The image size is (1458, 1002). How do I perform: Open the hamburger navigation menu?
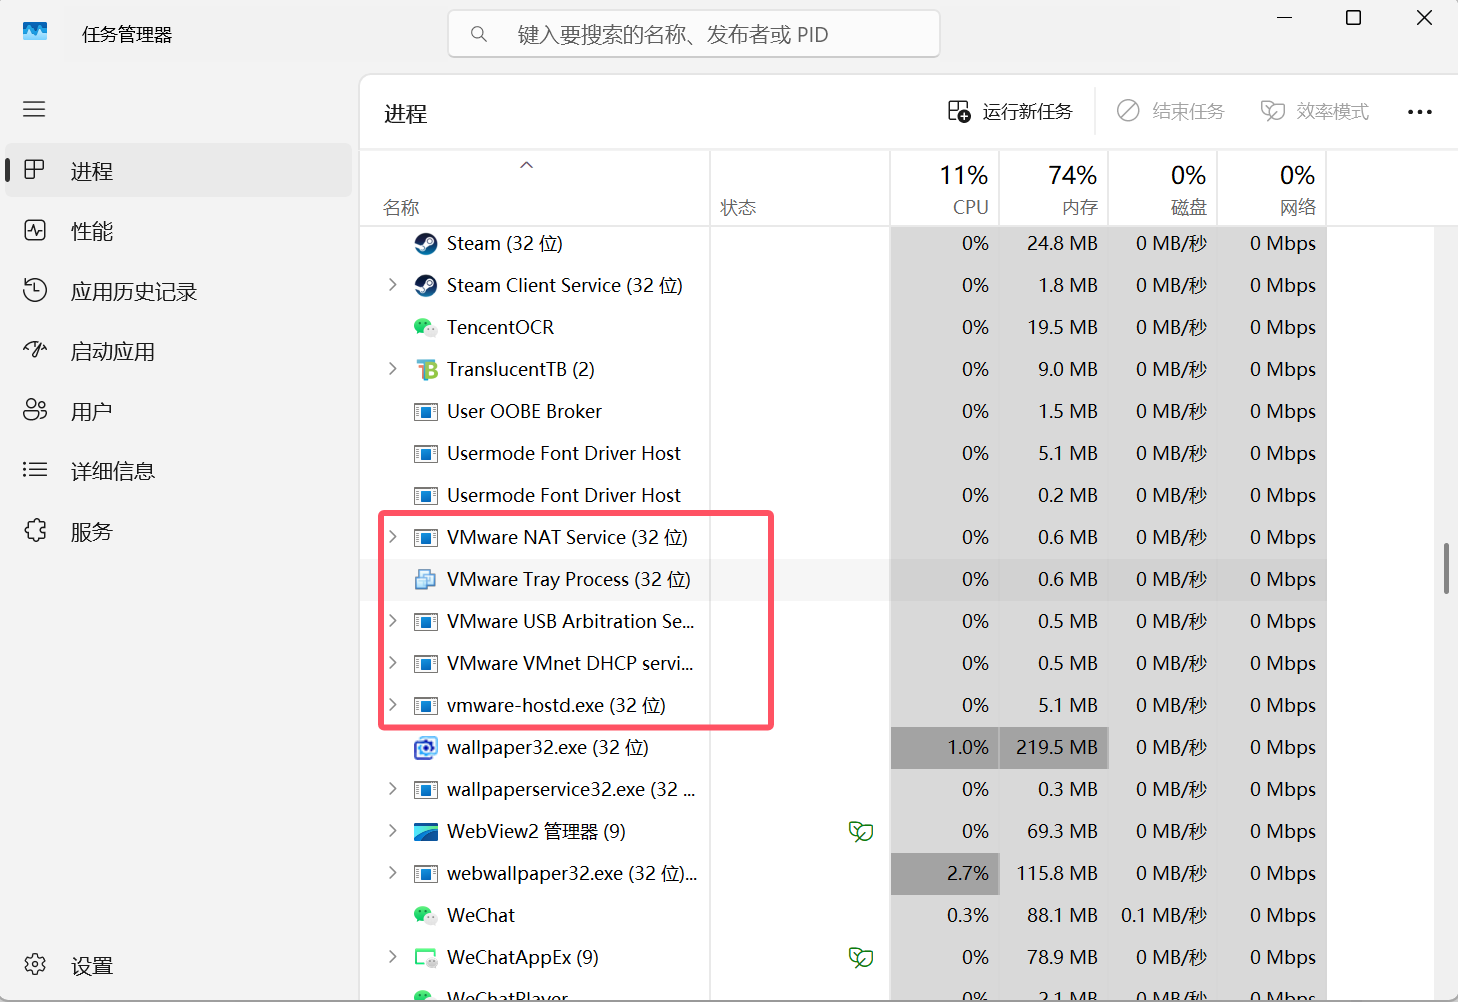click(x=34, y=109)
